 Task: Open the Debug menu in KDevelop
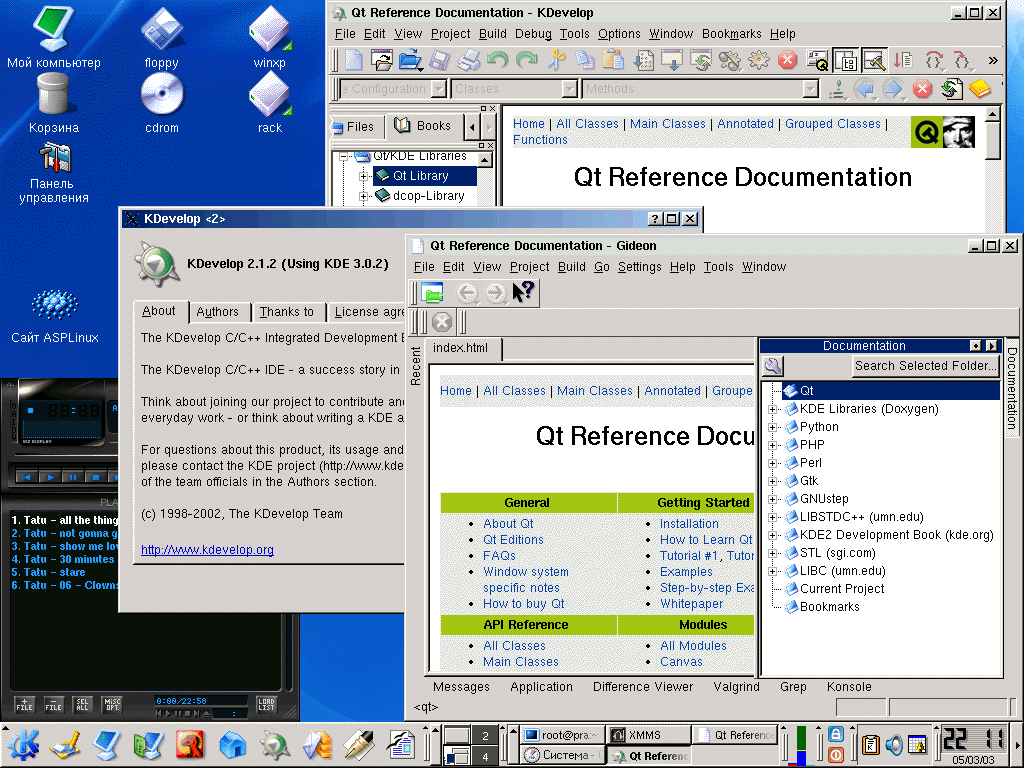tap(533, 34)
